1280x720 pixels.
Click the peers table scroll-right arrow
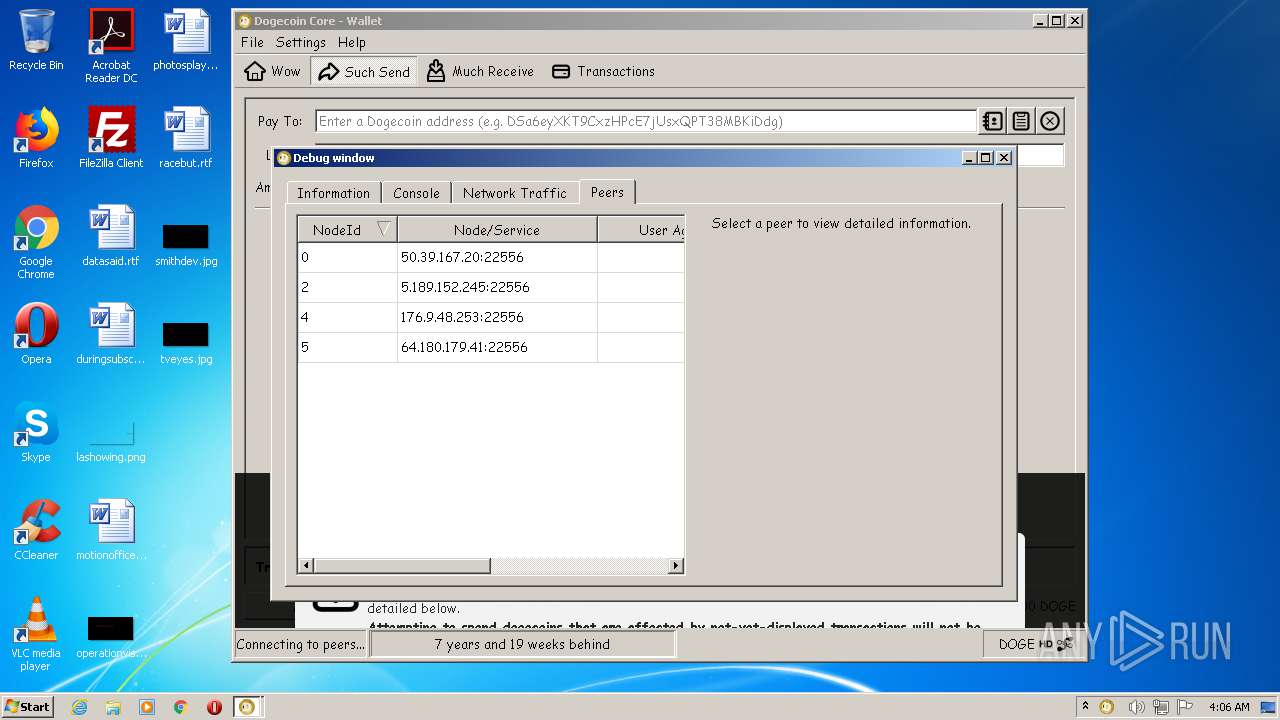676,565
